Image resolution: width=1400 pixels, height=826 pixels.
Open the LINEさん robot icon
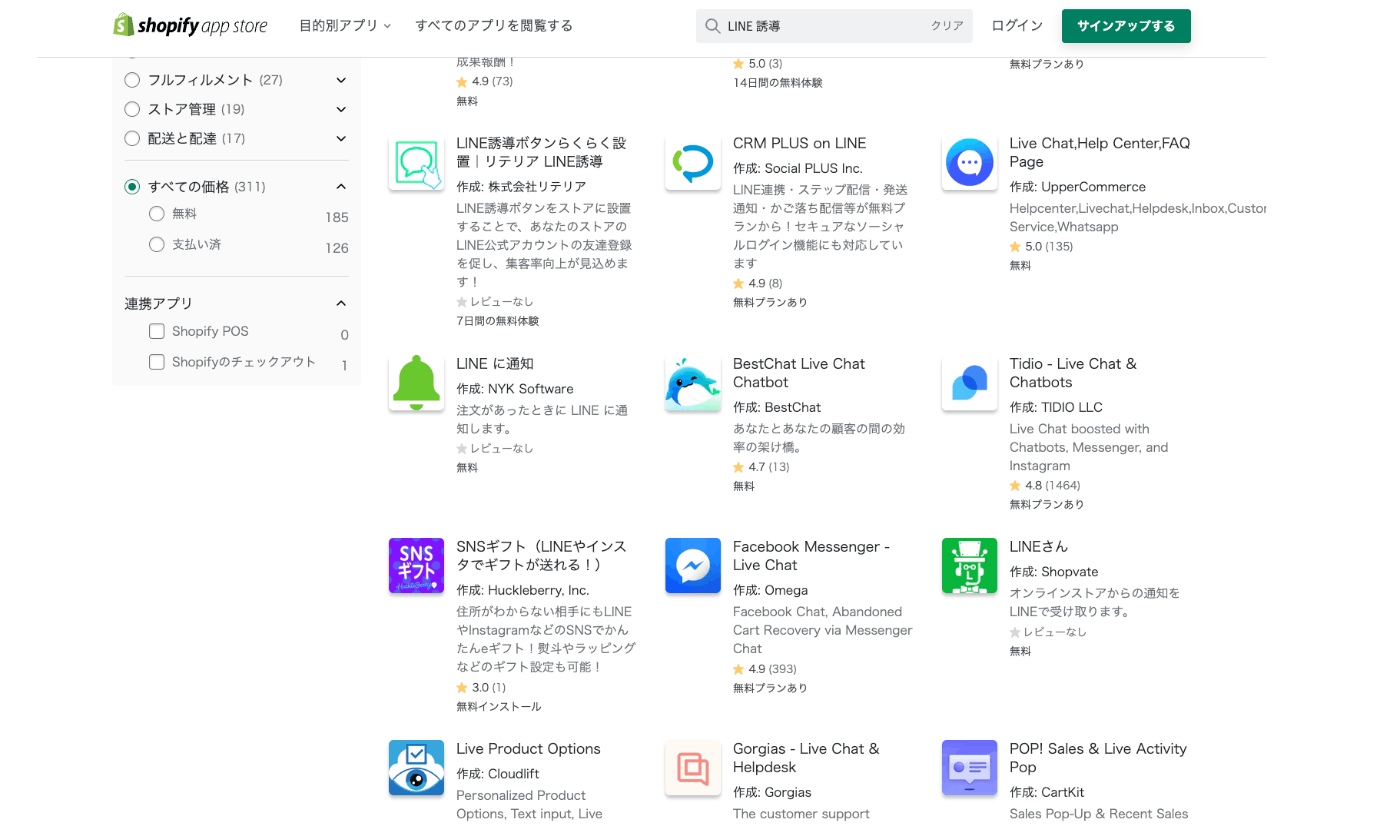(x=969, y=566)
